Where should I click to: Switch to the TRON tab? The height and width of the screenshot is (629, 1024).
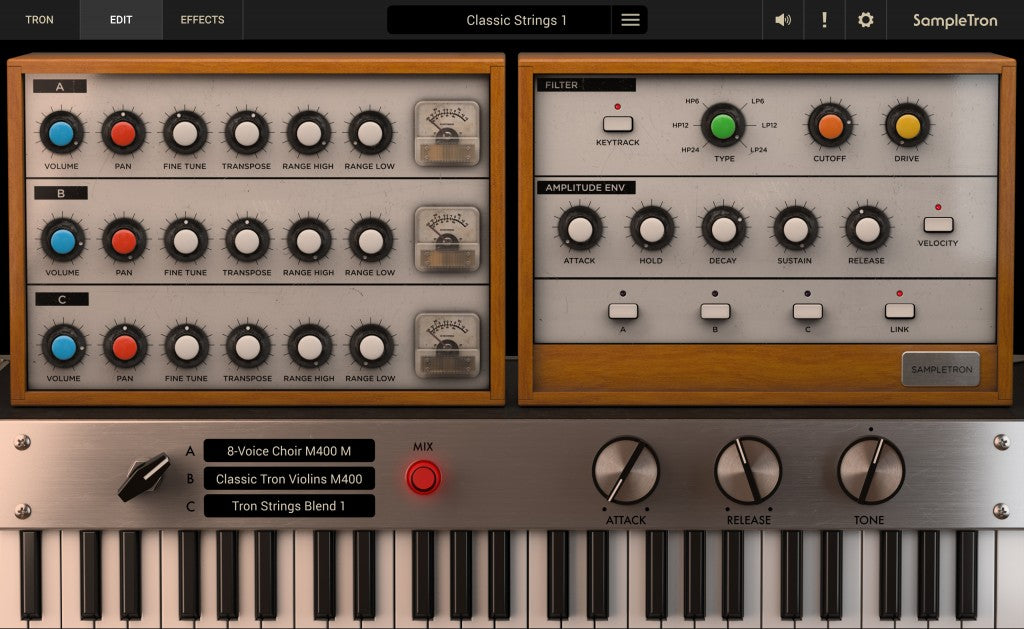40,20
